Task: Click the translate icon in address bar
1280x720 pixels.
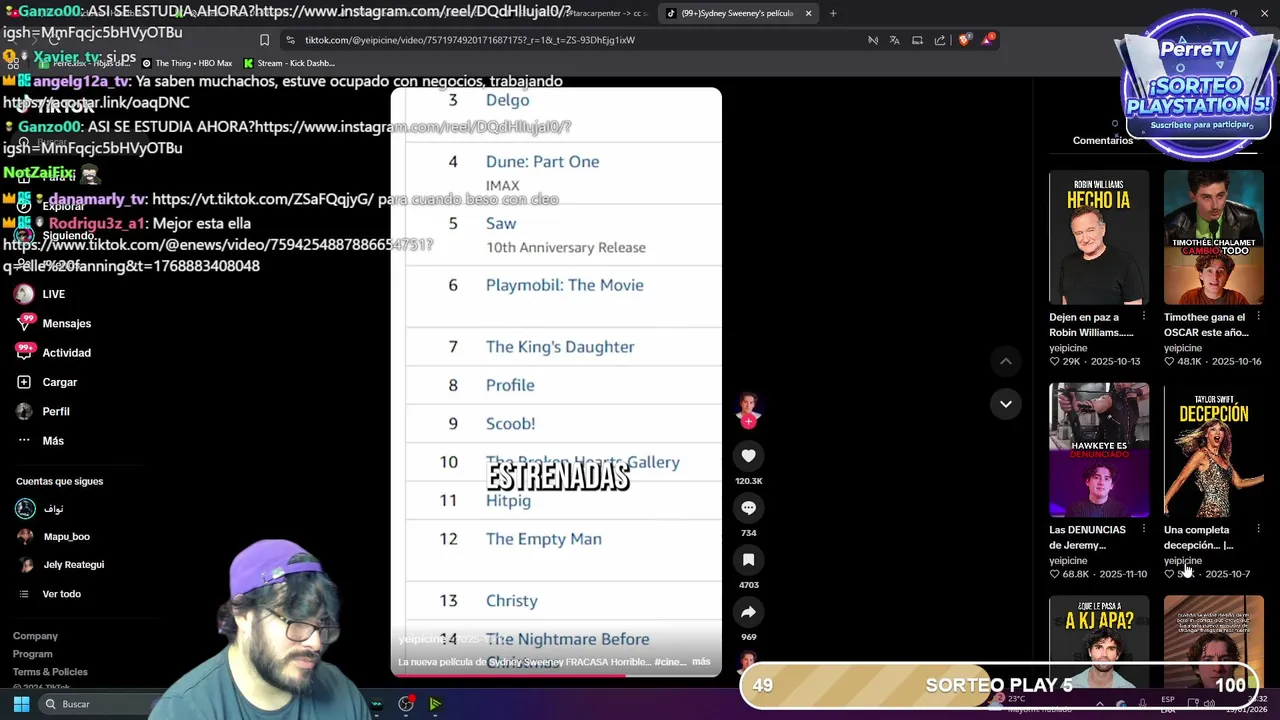Action: pos(894,40)
